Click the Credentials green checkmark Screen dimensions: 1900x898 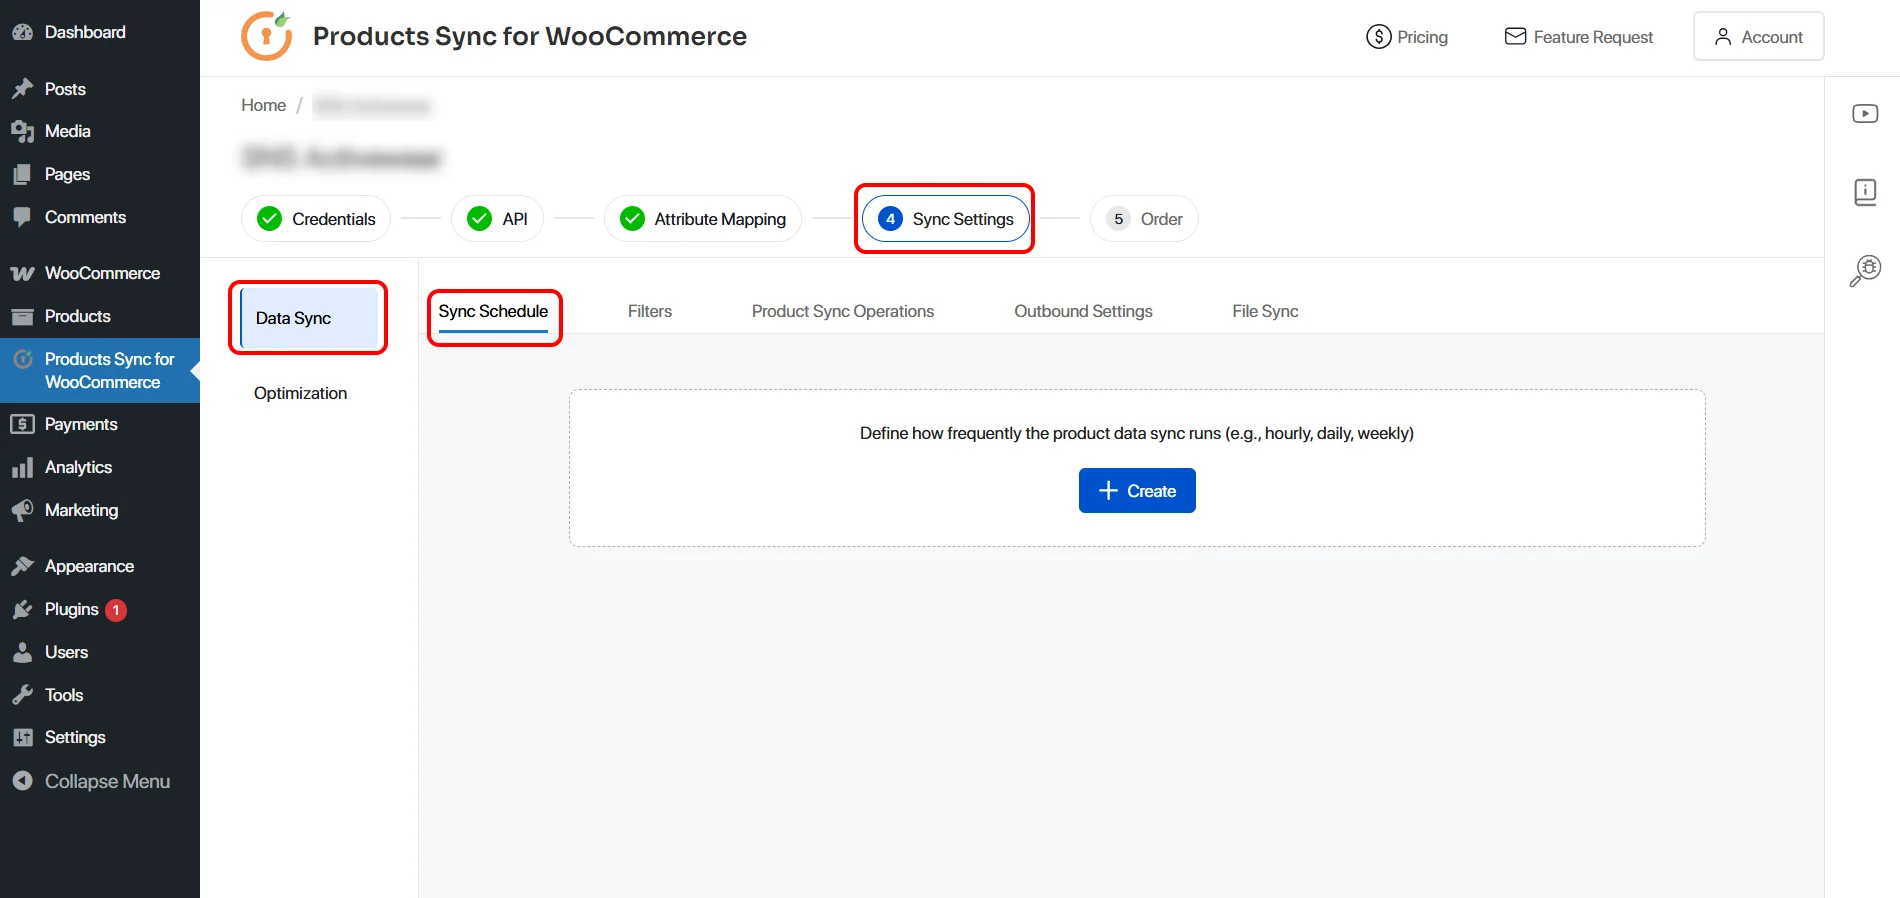(269, 219)
